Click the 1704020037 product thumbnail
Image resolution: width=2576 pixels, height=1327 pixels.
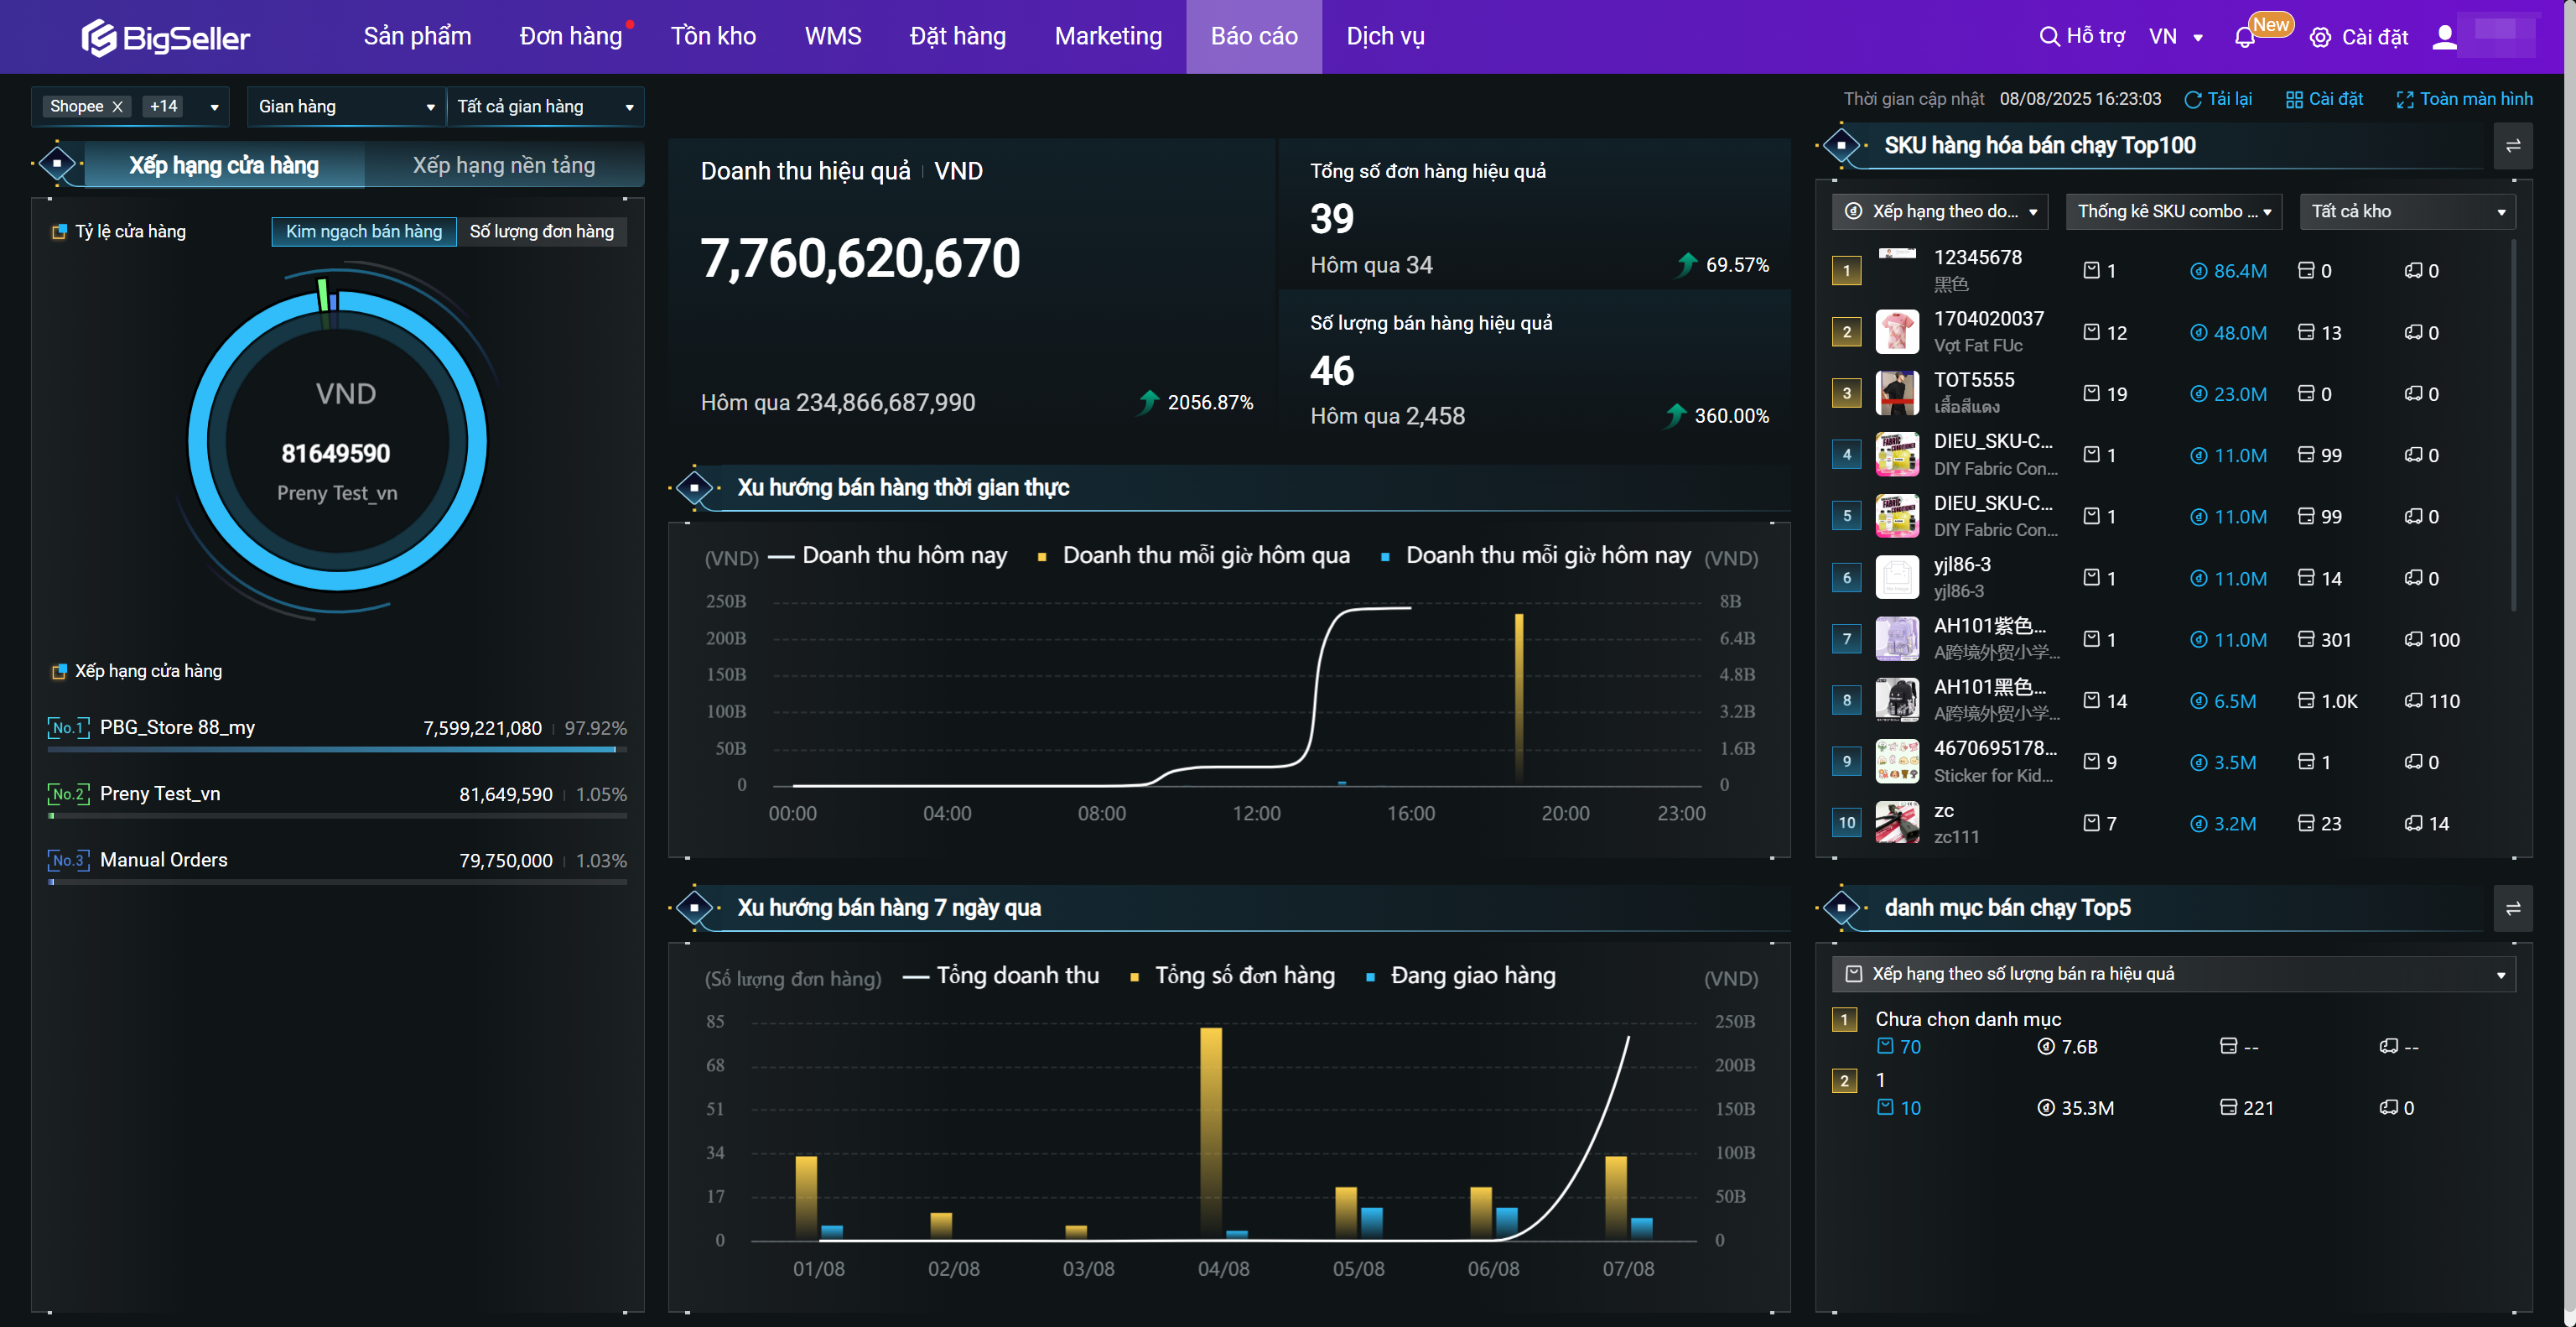(1896, 331)
